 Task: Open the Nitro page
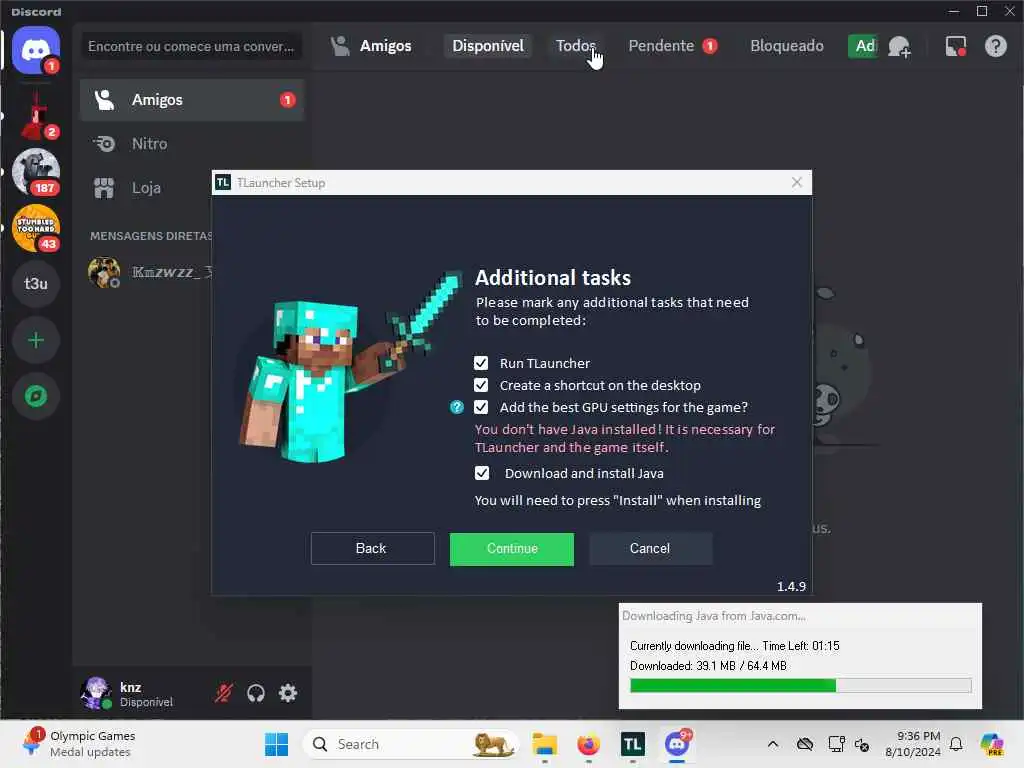pyautogui.click(x=192, y=144)
